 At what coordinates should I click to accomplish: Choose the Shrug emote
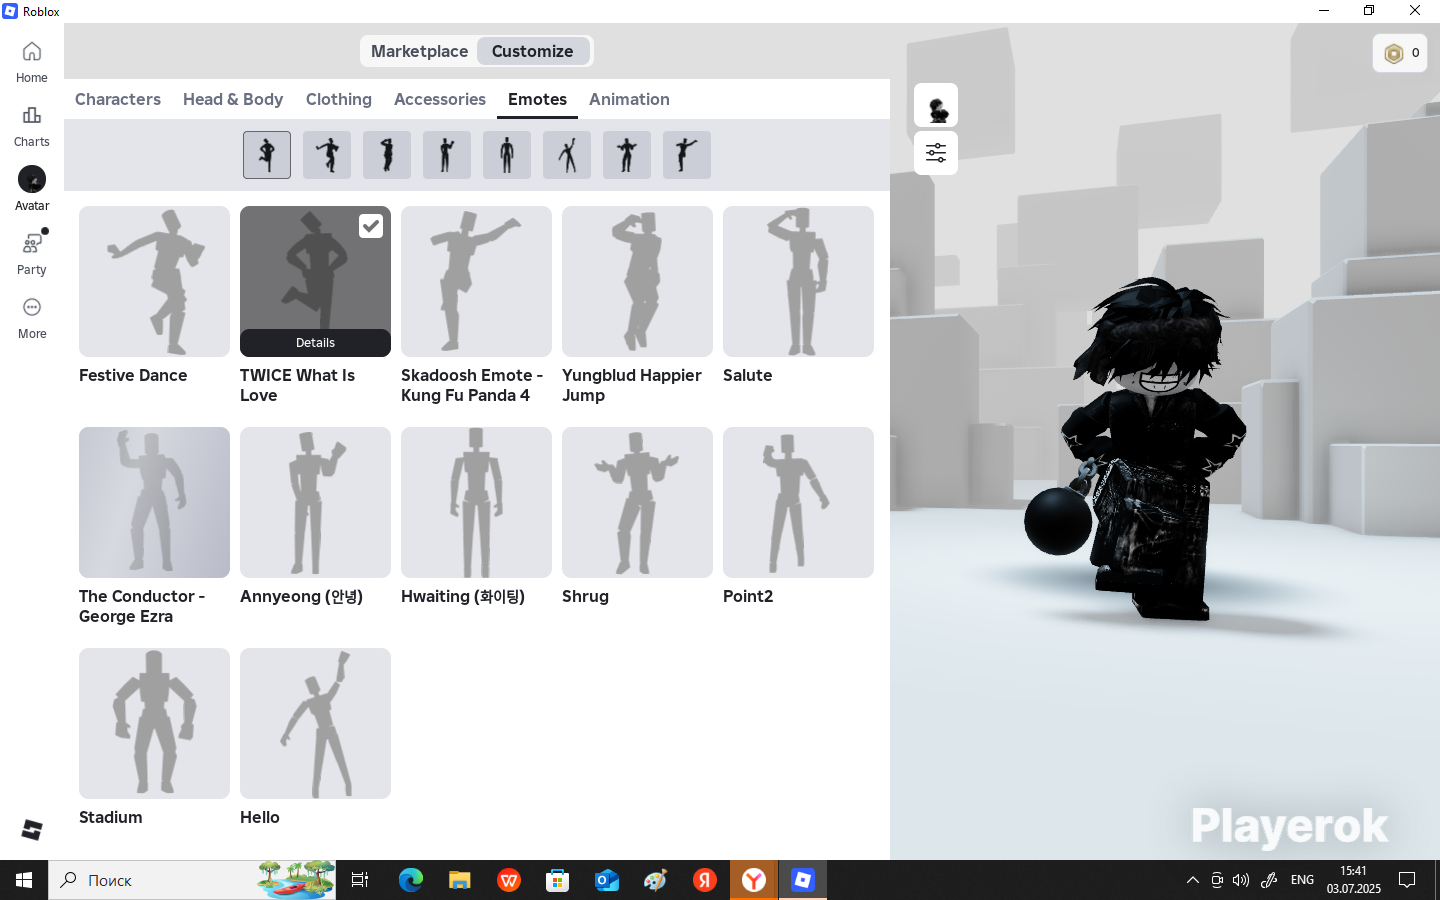(637, 502)
